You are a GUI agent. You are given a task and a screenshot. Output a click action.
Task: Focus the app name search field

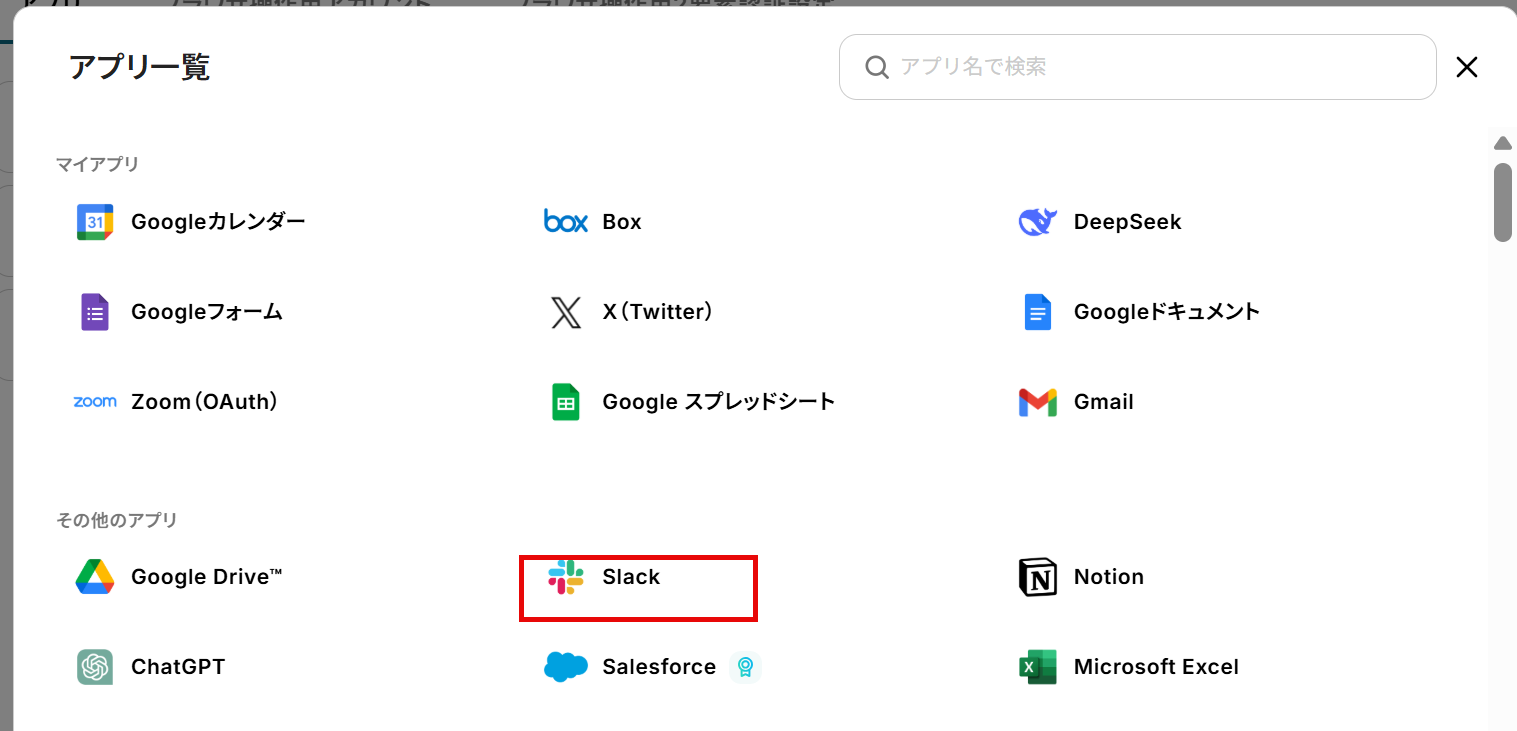point(1138,67)
